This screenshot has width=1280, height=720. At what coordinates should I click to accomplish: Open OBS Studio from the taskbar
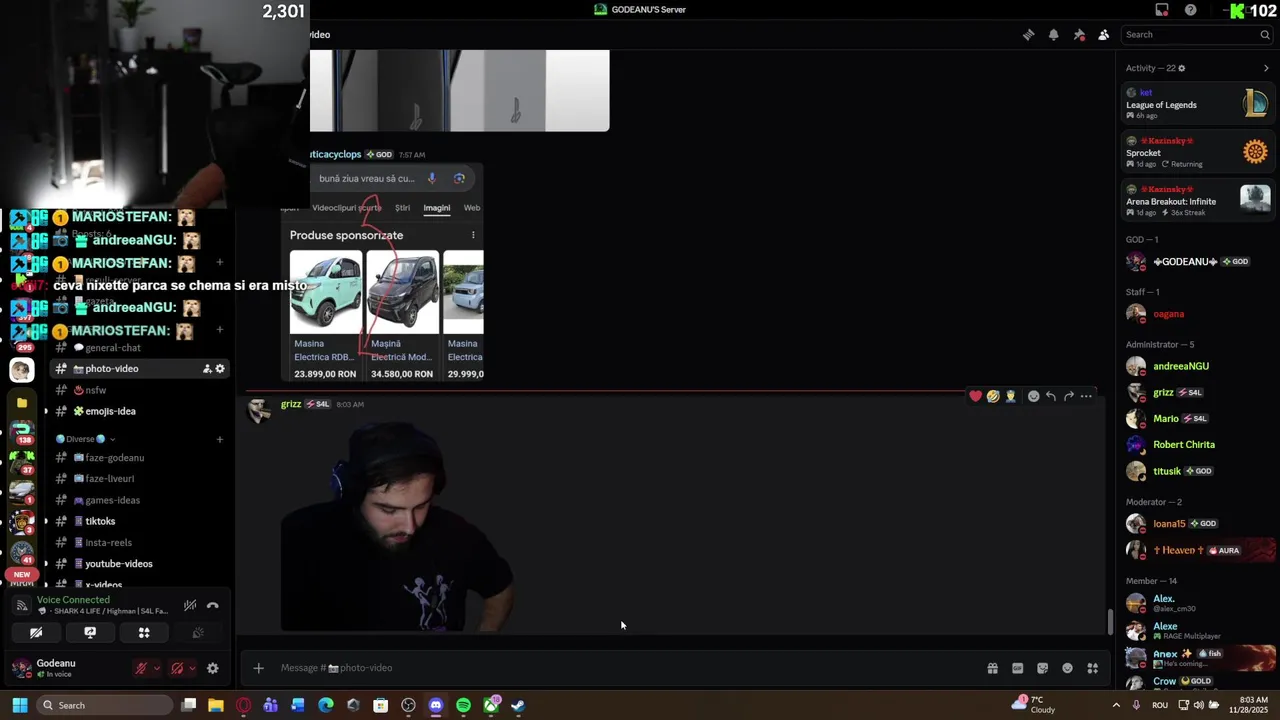(408, 705)
